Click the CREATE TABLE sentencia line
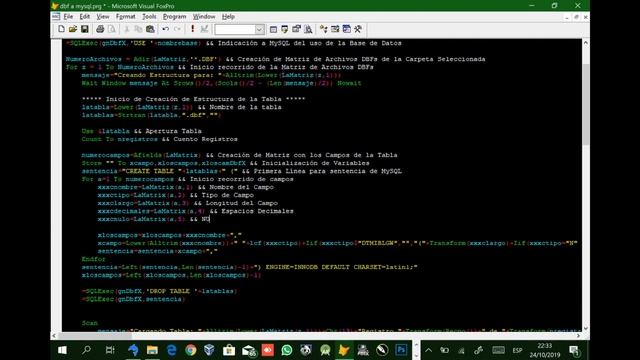This screenshot has width=640, height=360. (242, 171)
